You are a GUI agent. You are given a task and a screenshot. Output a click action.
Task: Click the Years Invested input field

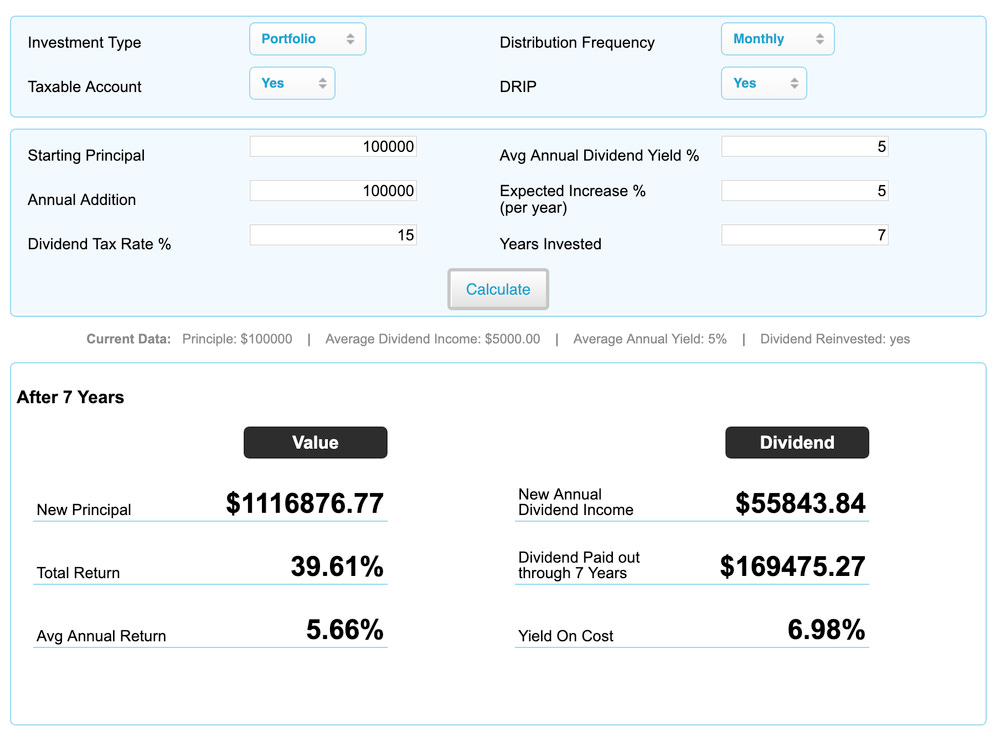pyautogui.click(x=805, y=235)
